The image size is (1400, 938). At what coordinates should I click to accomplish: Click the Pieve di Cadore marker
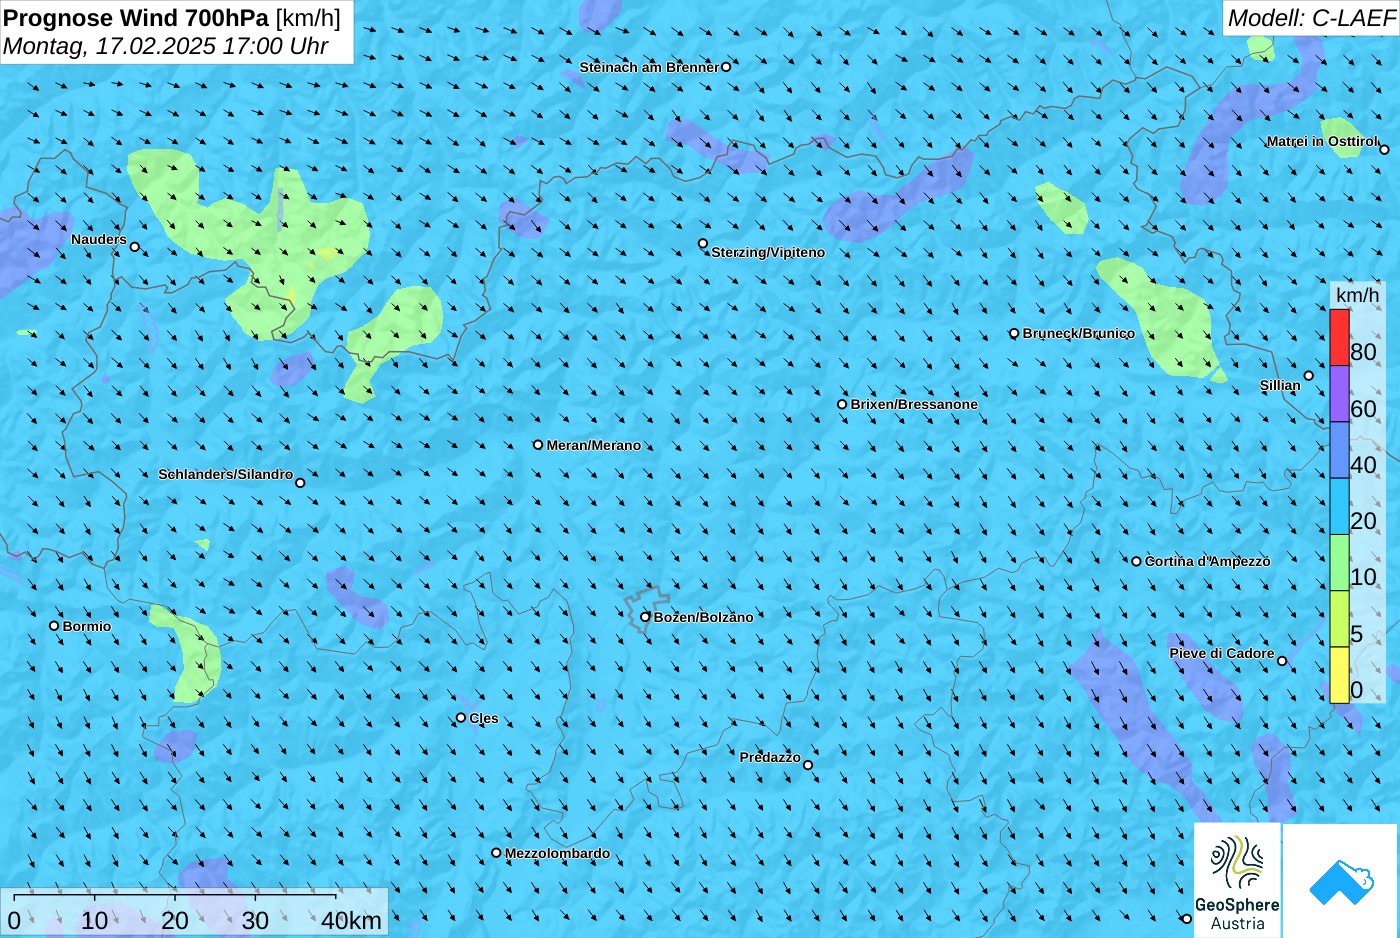1282,661
